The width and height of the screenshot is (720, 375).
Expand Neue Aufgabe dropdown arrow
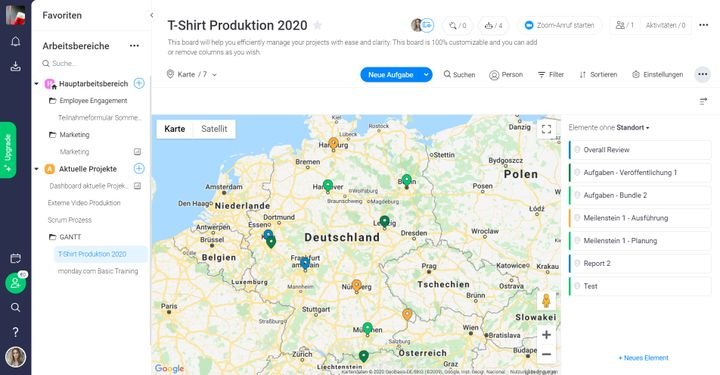[426, 75]
